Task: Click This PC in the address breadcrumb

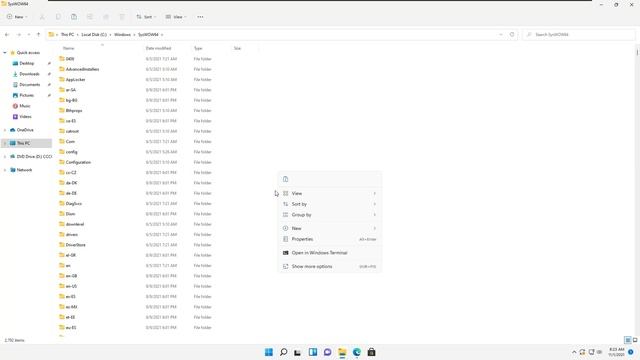Action: [x=67, y=35]
